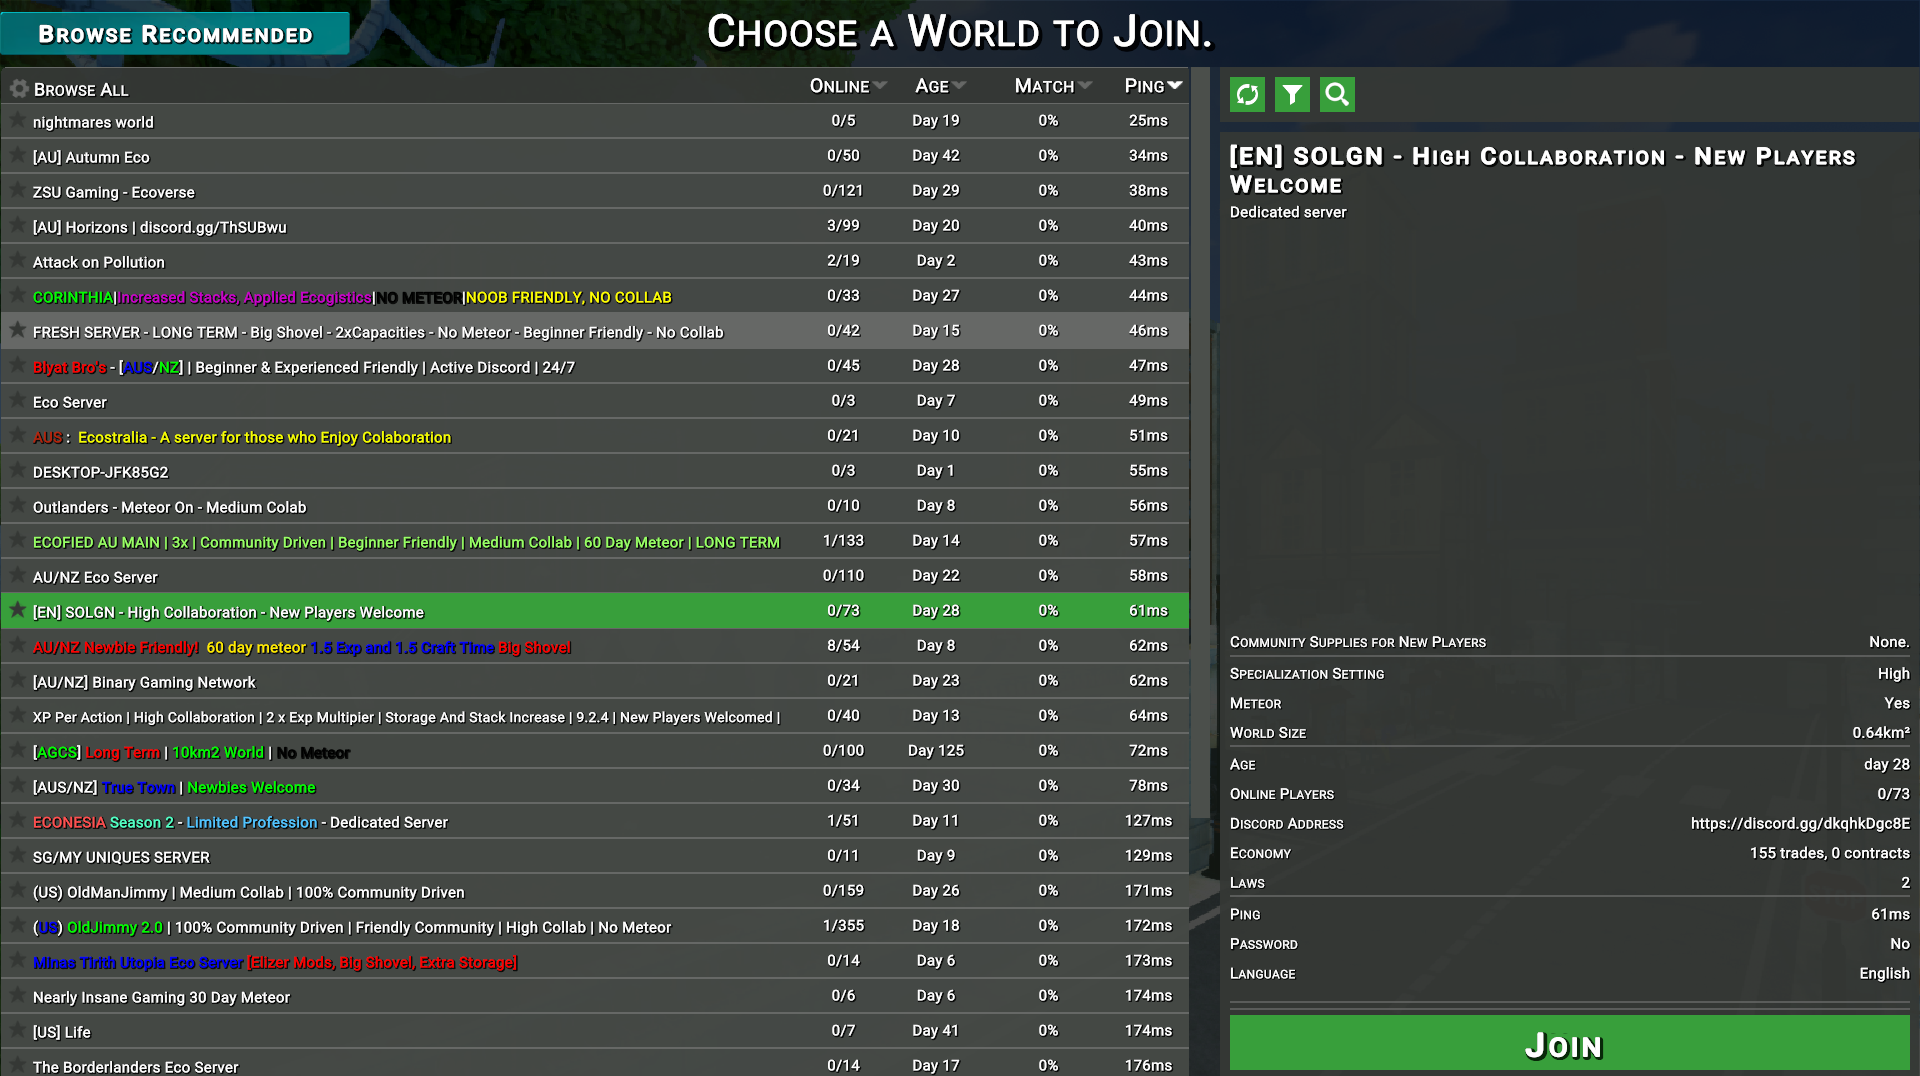This screenshot has height=1076, width=1920.
Task: Favorite the [US] Life server
Action: click(x=17, y=1030)
